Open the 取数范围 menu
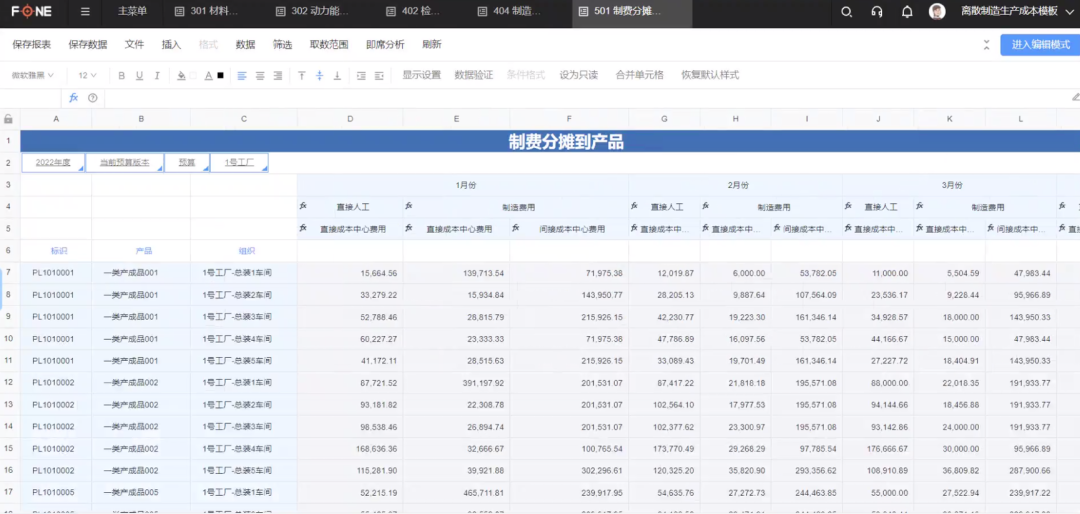The image size is (1080, 514). pos(329,45)
